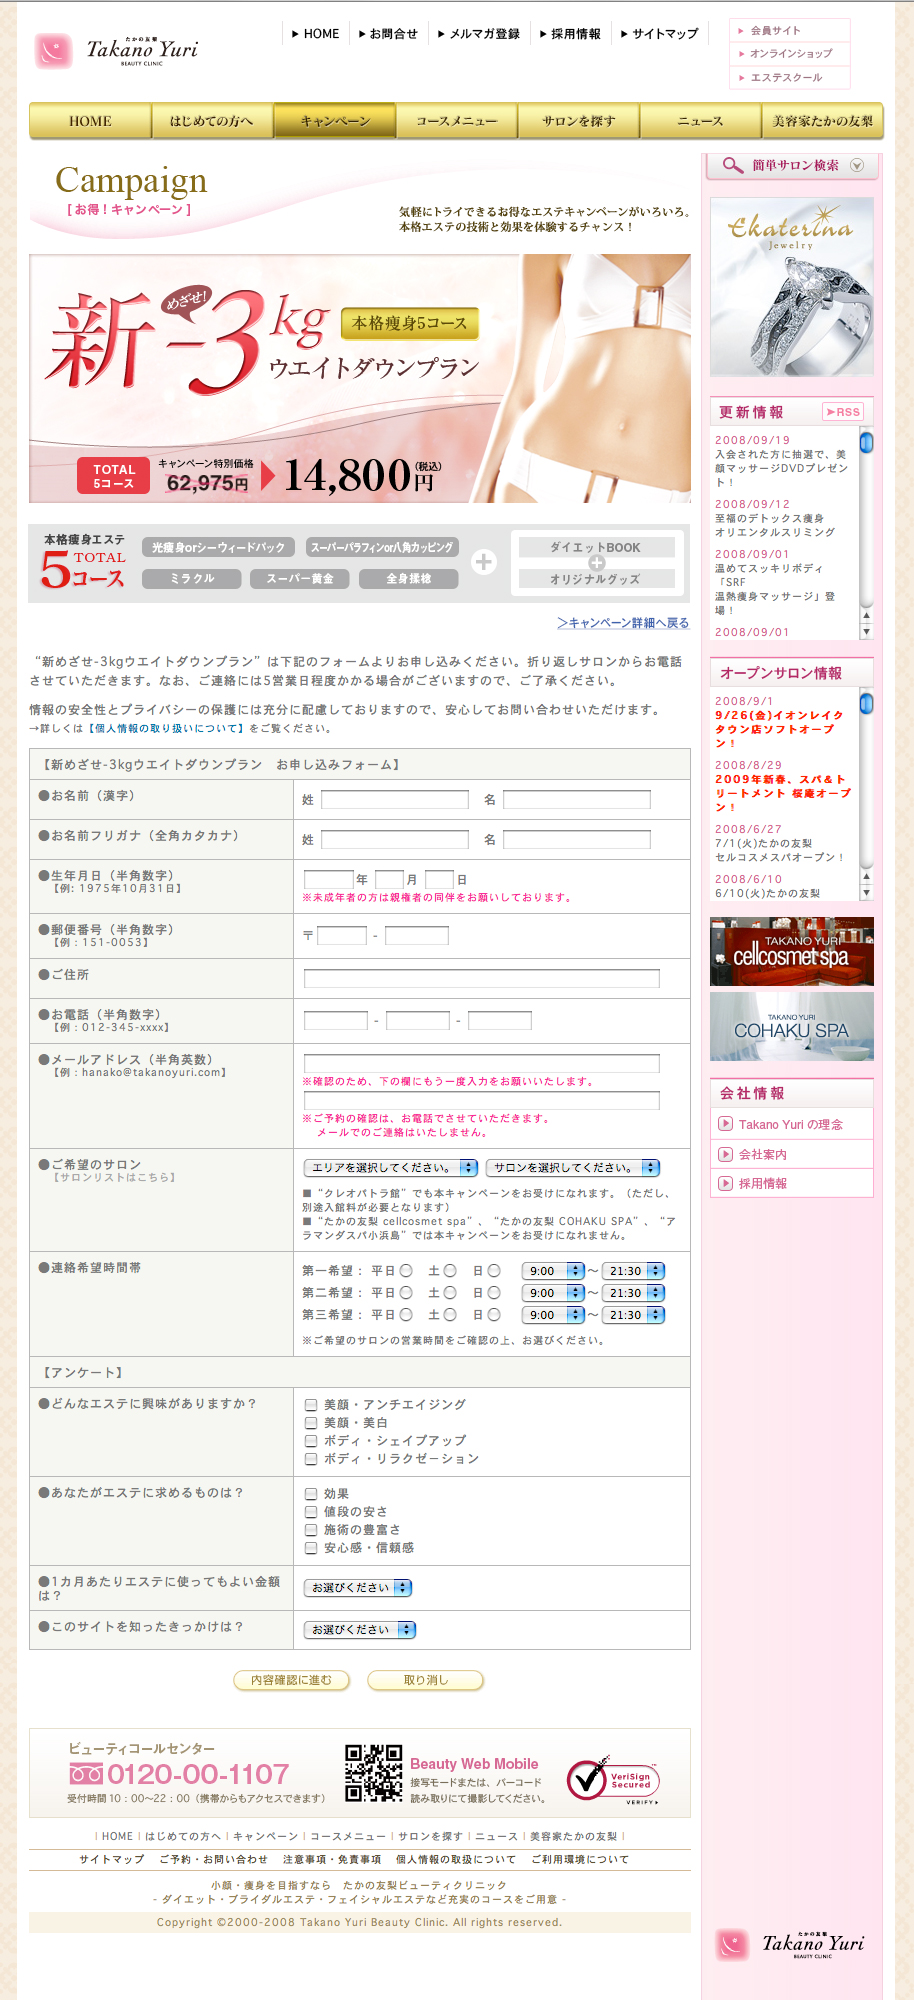This screenshot has height=2000, width=914.
Task: Open the コースメニュー navigation tab
Action: 456,121
